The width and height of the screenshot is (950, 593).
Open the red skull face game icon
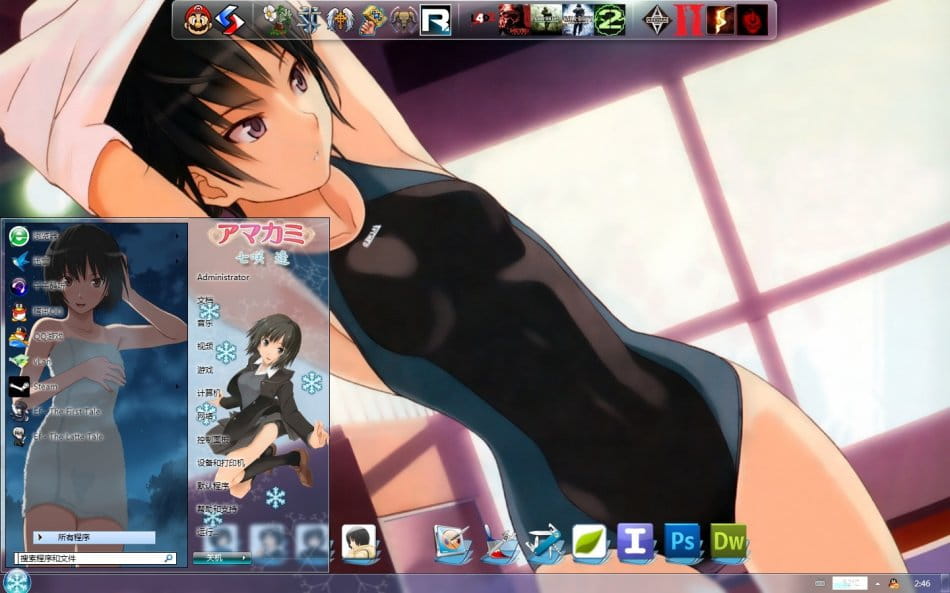[514, 20]
